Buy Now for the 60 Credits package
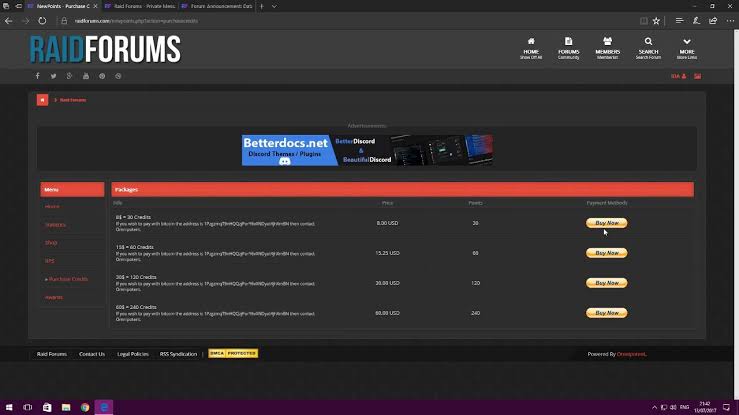This screenshot has width=739, height=415. click(607, 253)
